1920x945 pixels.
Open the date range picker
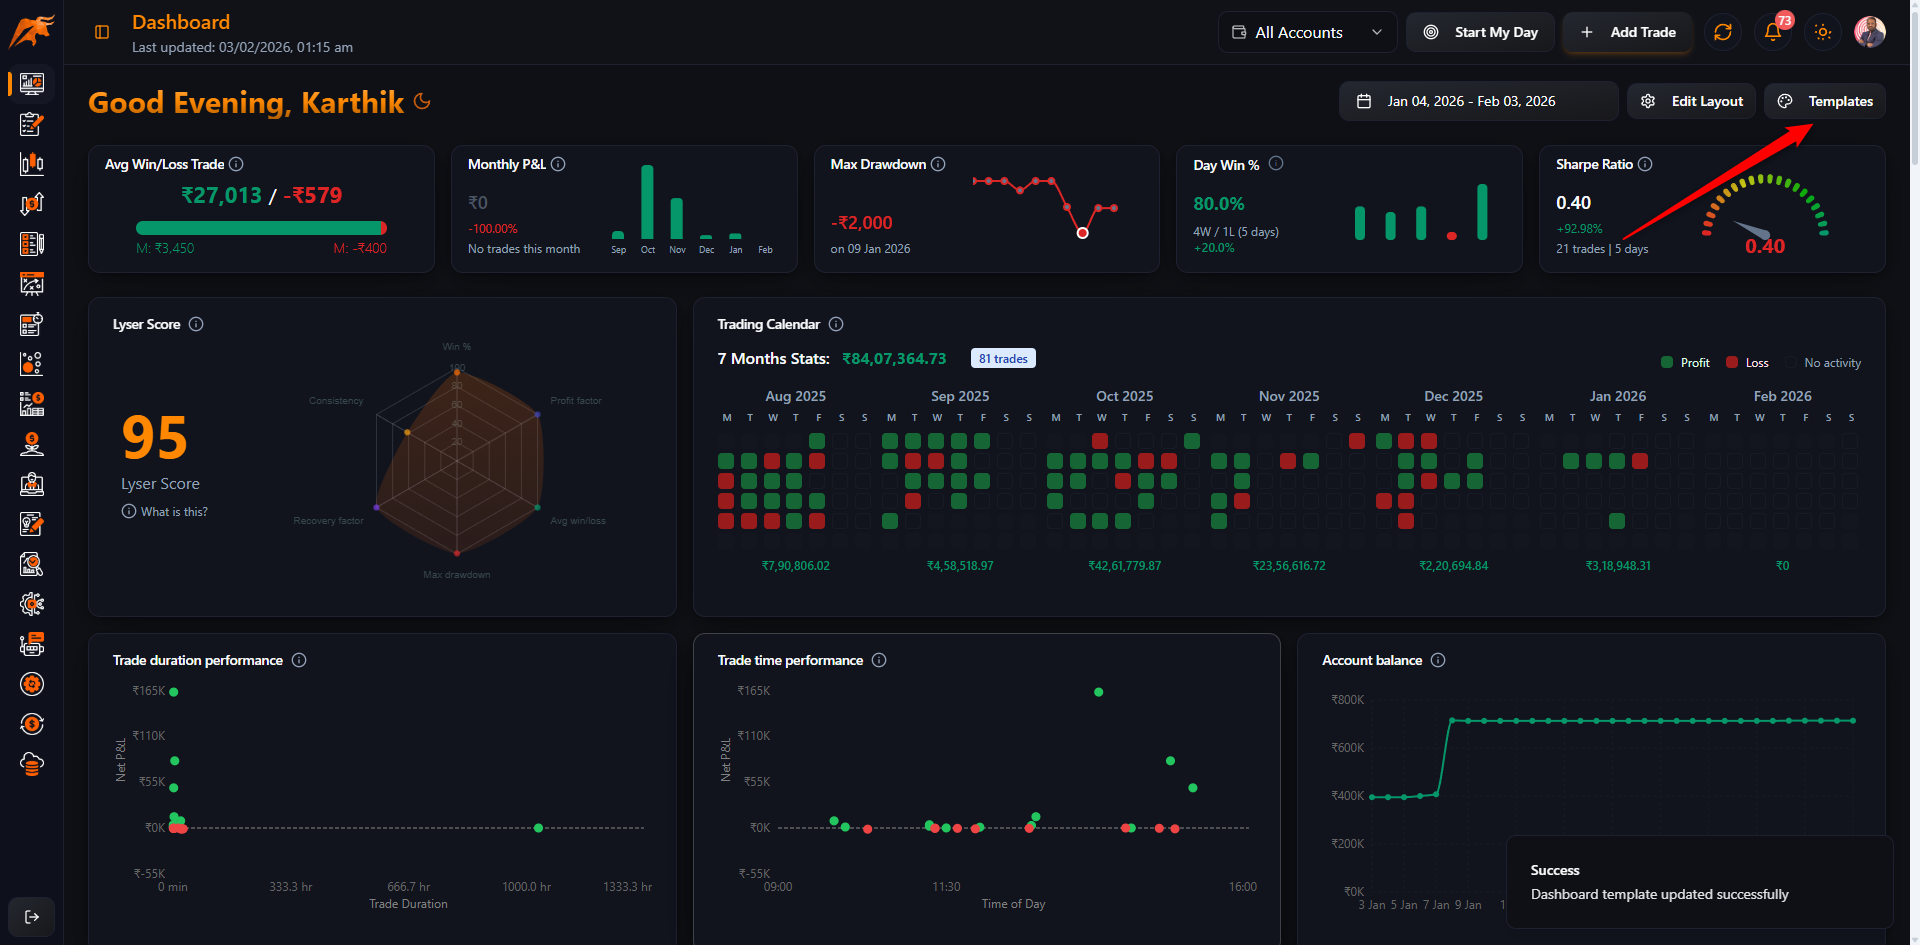[1478, 101]
